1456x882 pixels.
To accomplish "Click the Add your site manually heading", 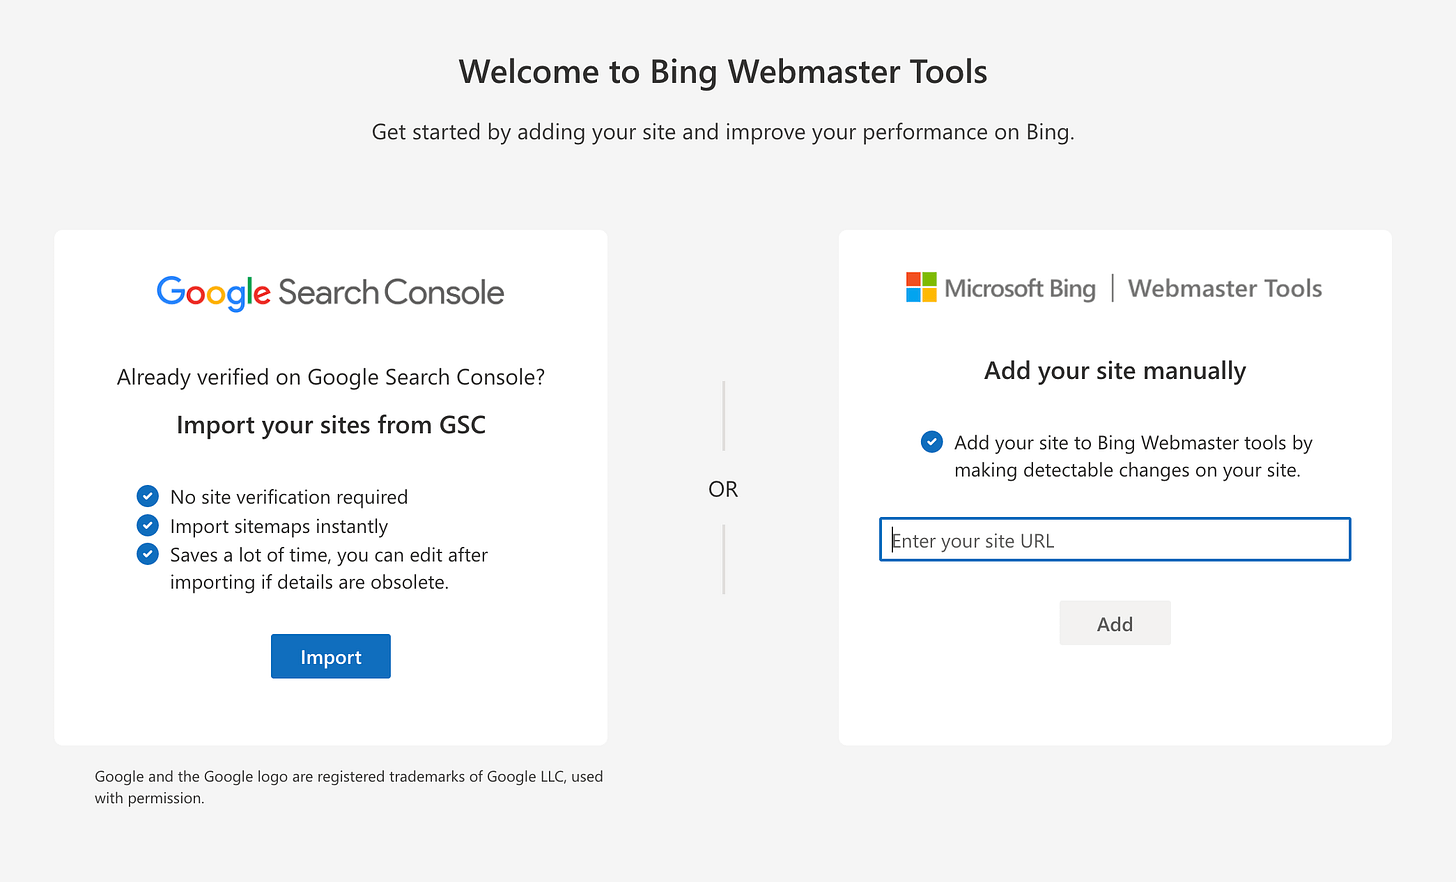I will (1115, 371).
